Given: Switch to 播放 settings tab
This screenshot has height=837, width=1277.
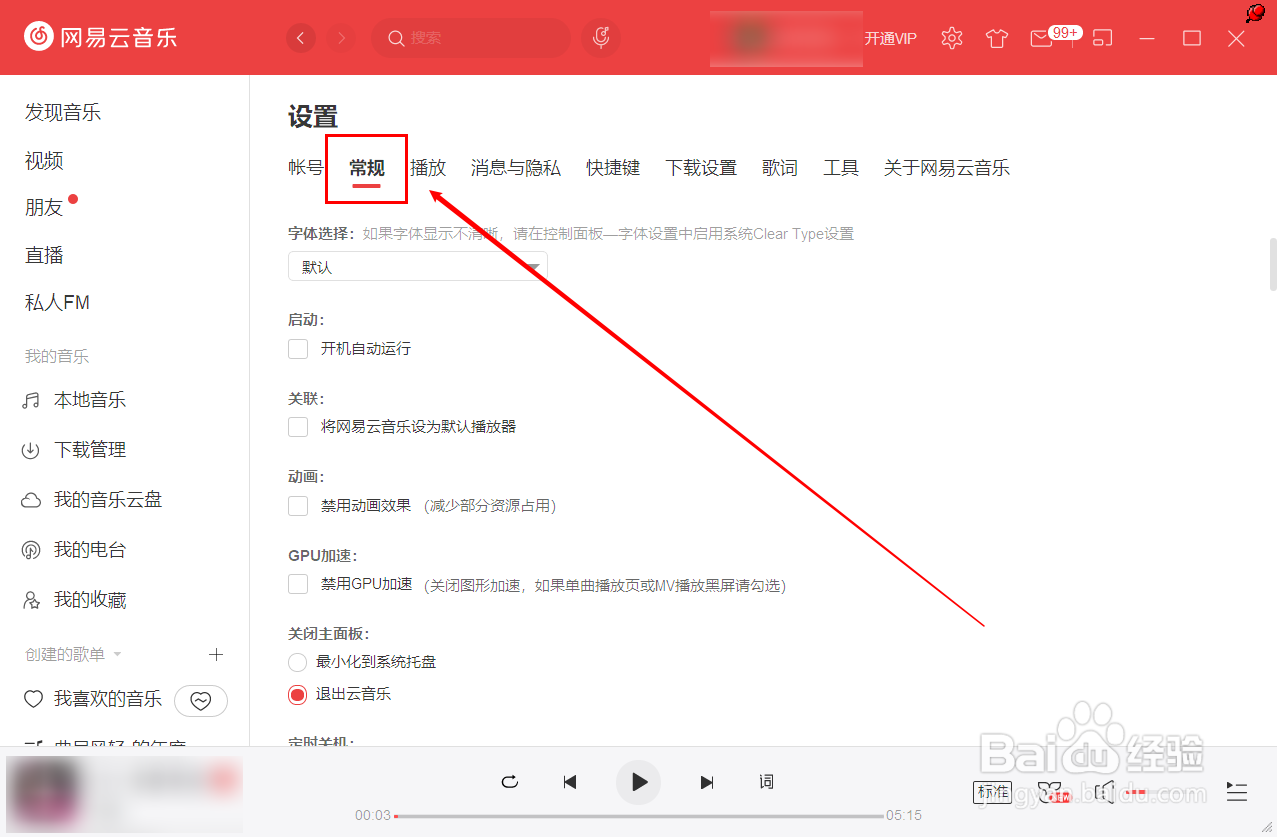Looking at the screenshot, I should [428, 168].
